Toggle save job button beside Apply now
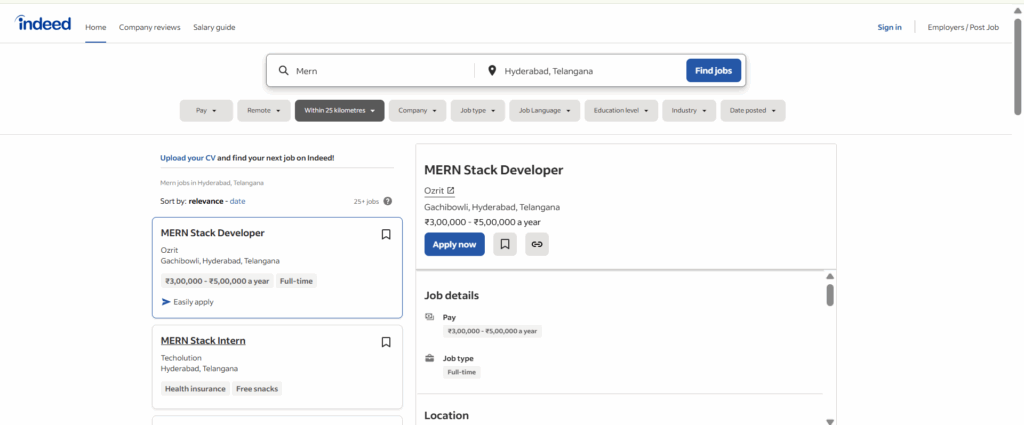This screenshot has height=425, width=1024. [x=505, y=244]
